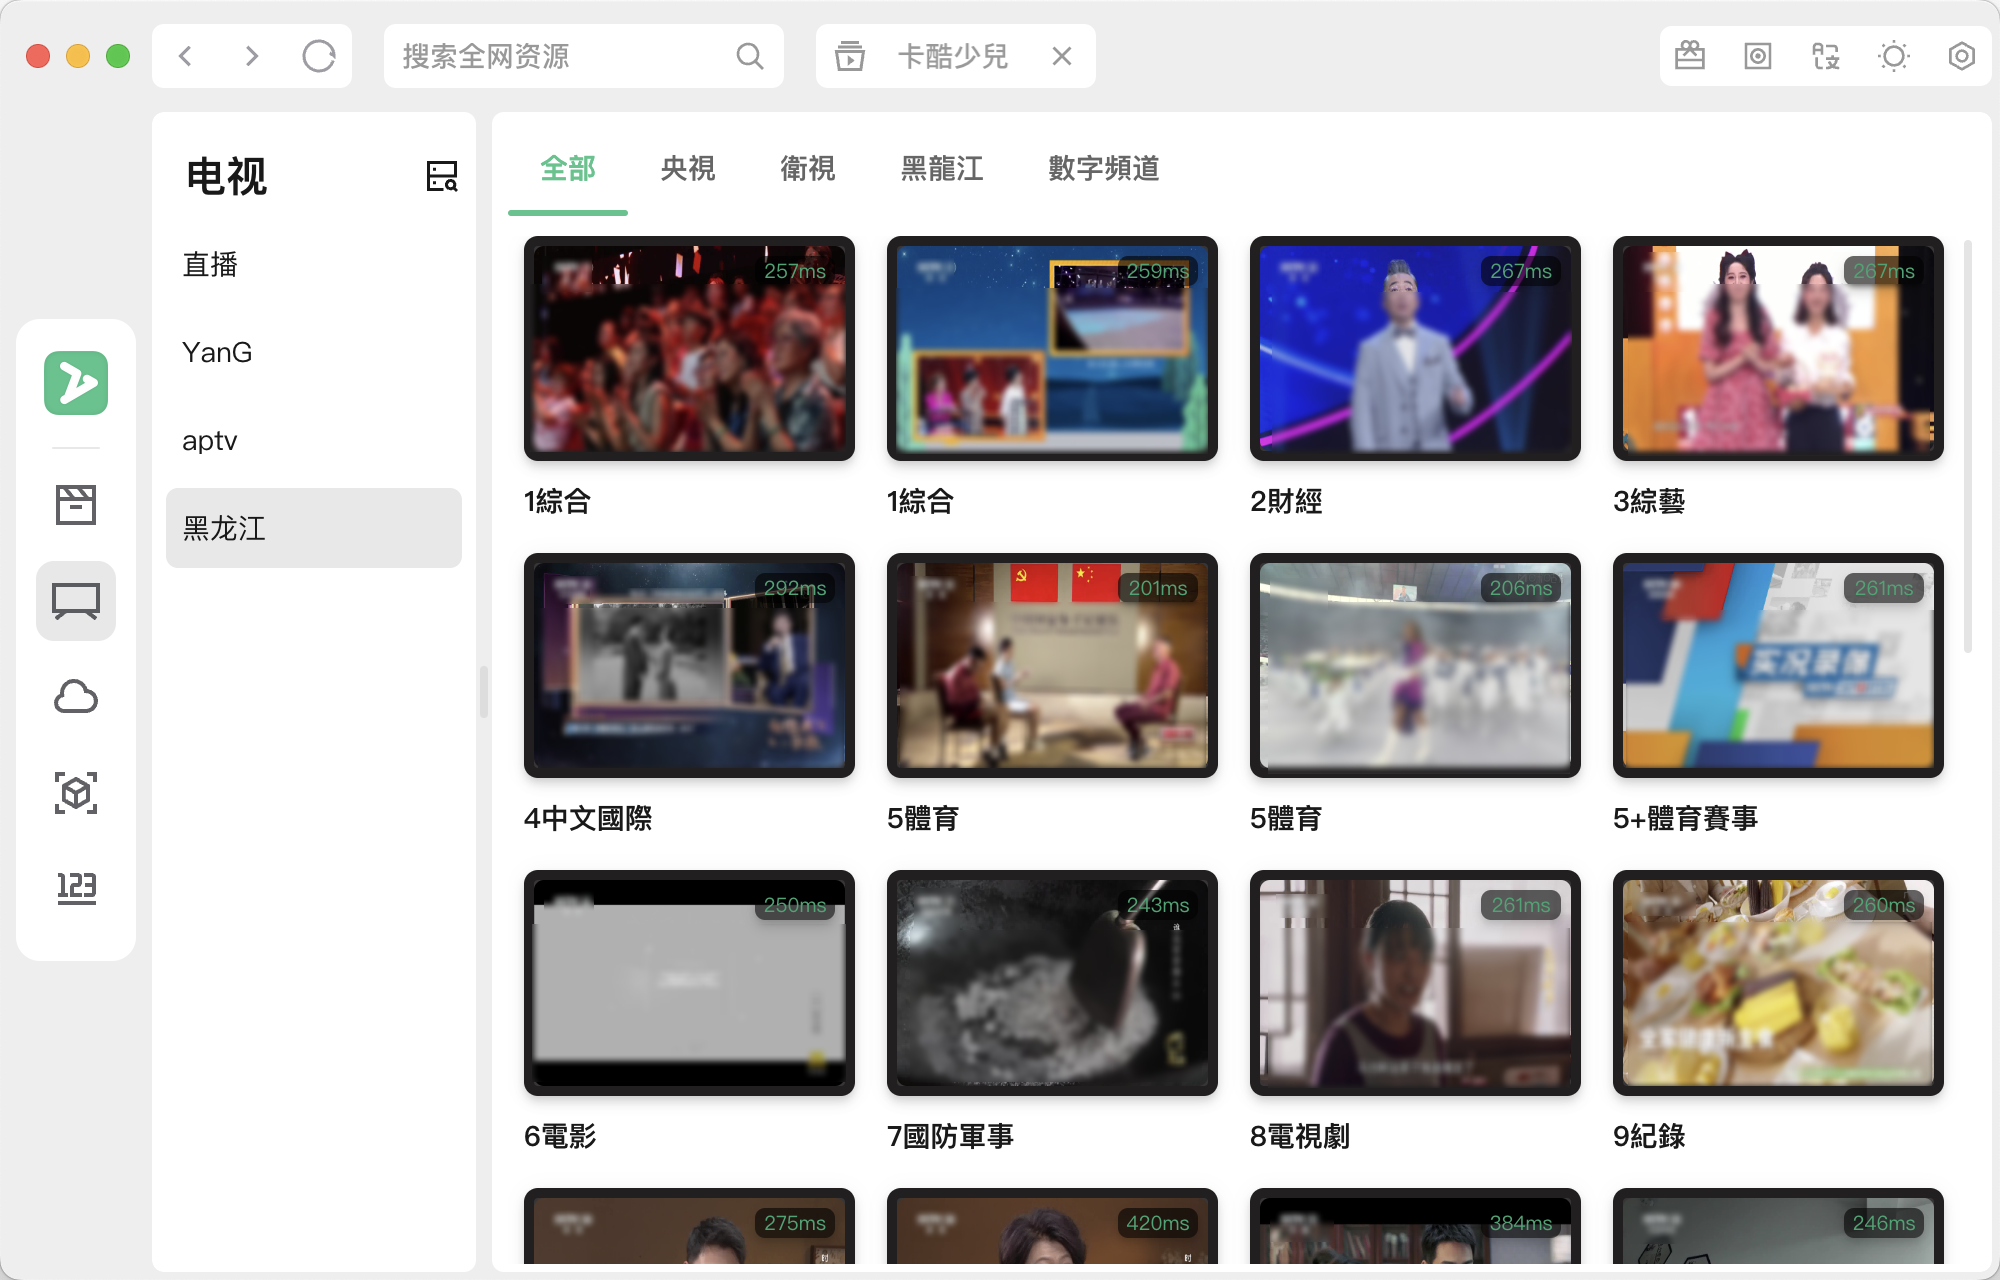Select the YanG source in list
The height and width of the screenshot is (1280, 2000).
pyautogui.click(x=217, y=352)
